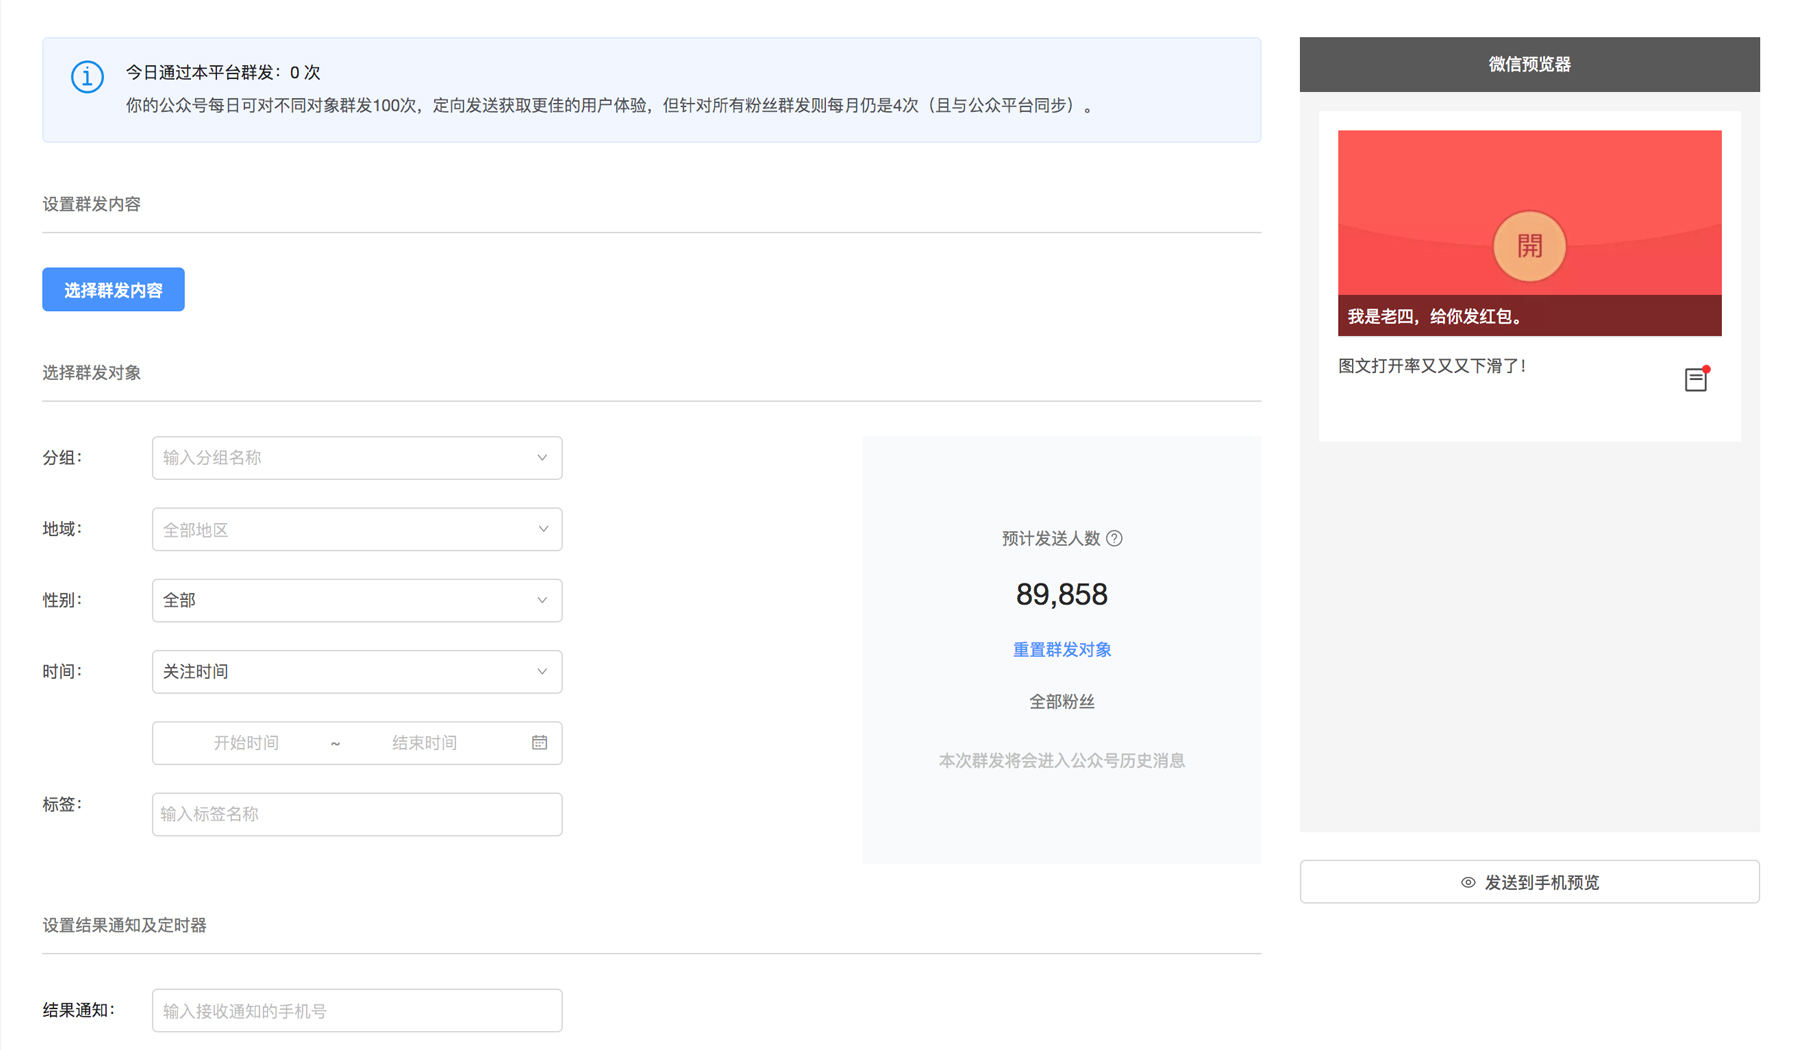Click the 微信预览器 header bar
This screenshot has height=1050, width=1800.
click(x=1529, y=64)
